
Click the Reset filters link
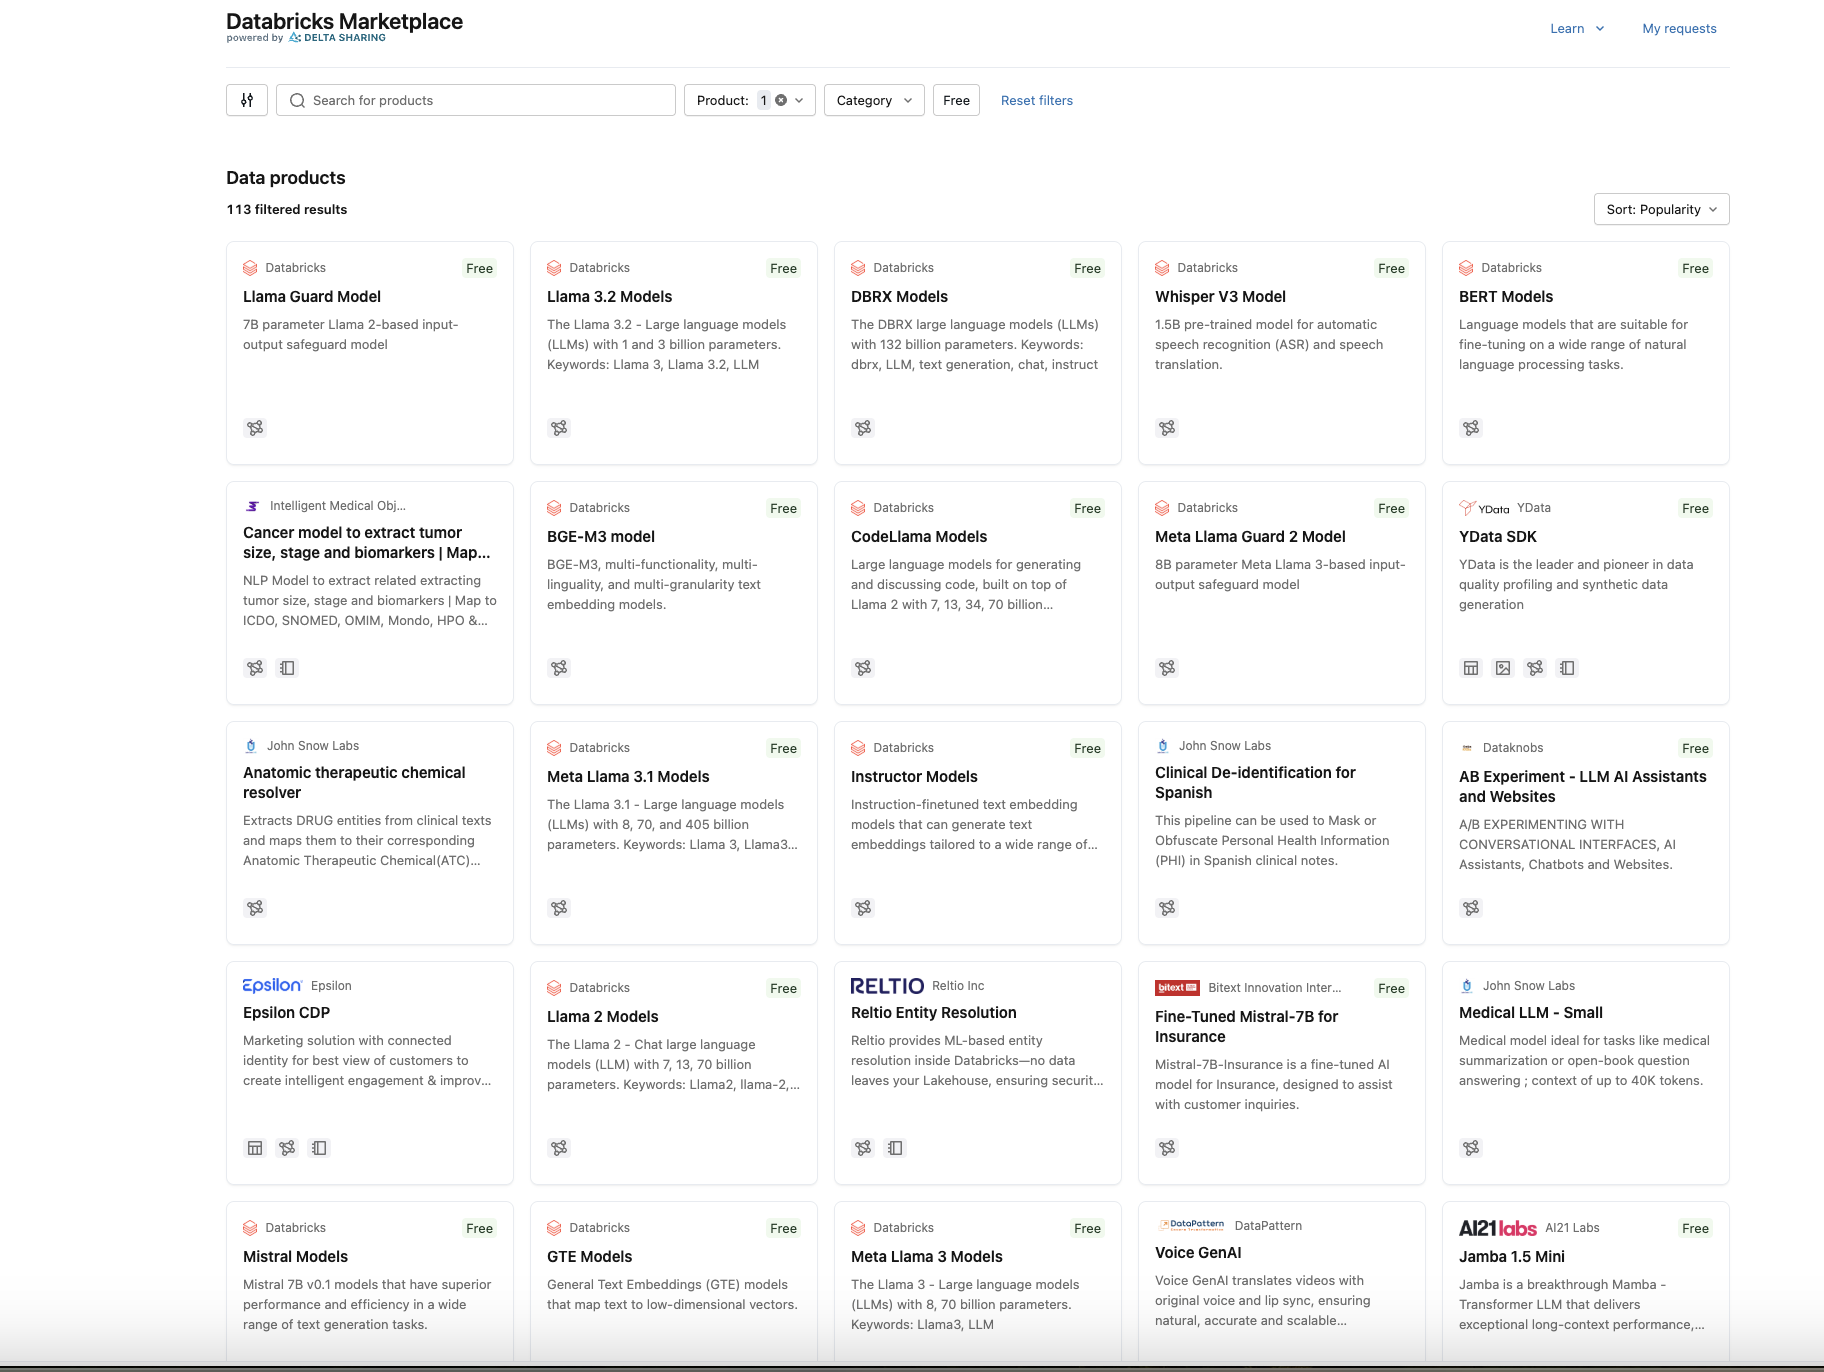pyautogui.click(x=1037, y=100)
